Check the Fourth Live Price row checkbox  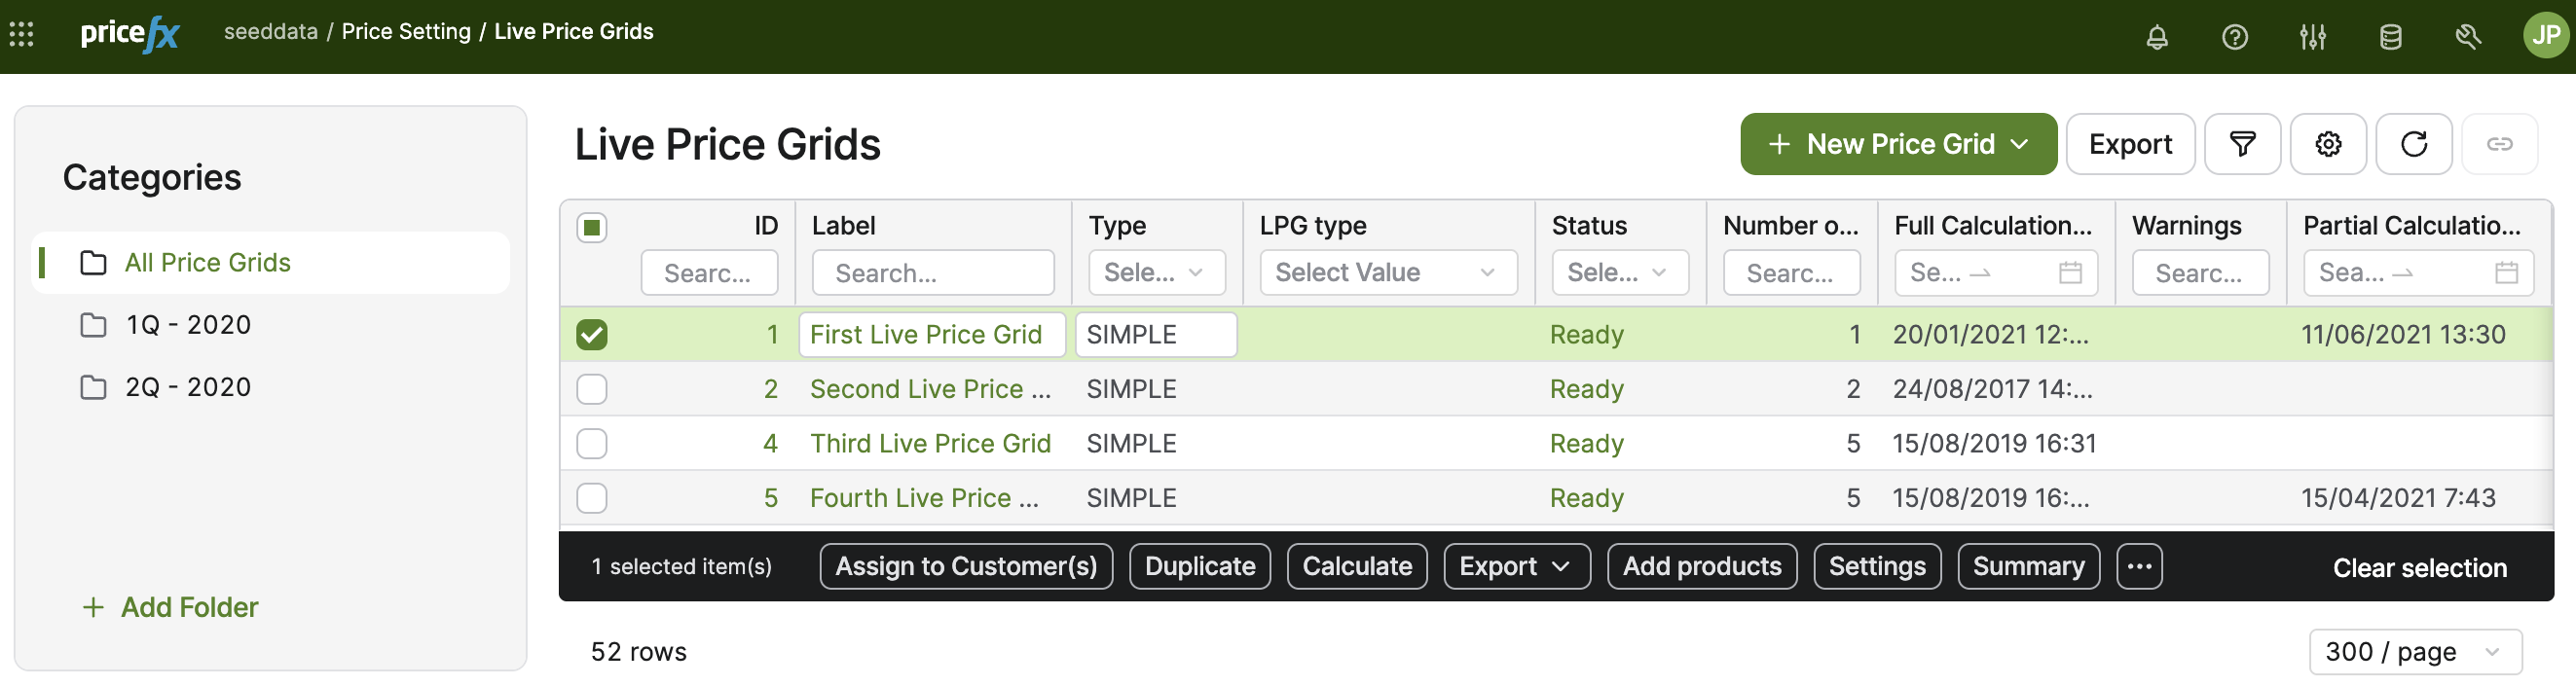[592, 498]
